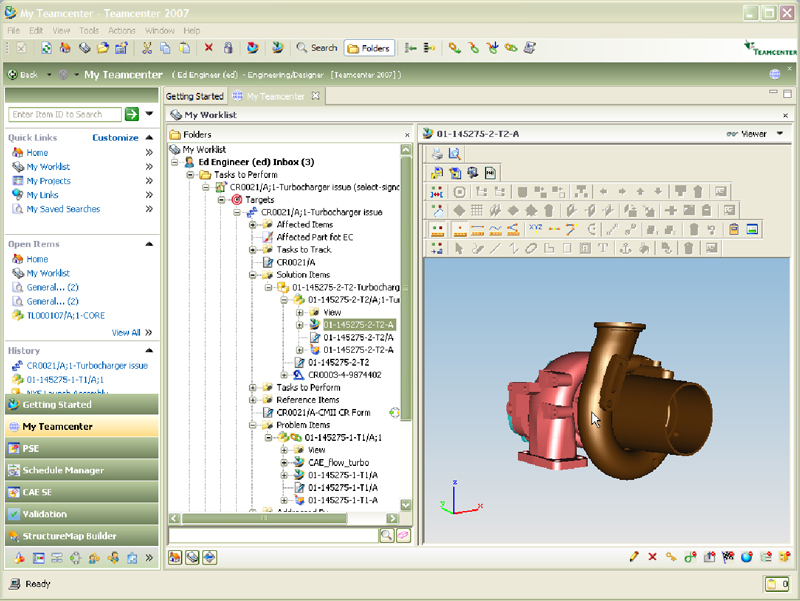Screen dimensions: 800x601
Task: Click the image window icon in measurement toolbar
Action: [752, 229]
